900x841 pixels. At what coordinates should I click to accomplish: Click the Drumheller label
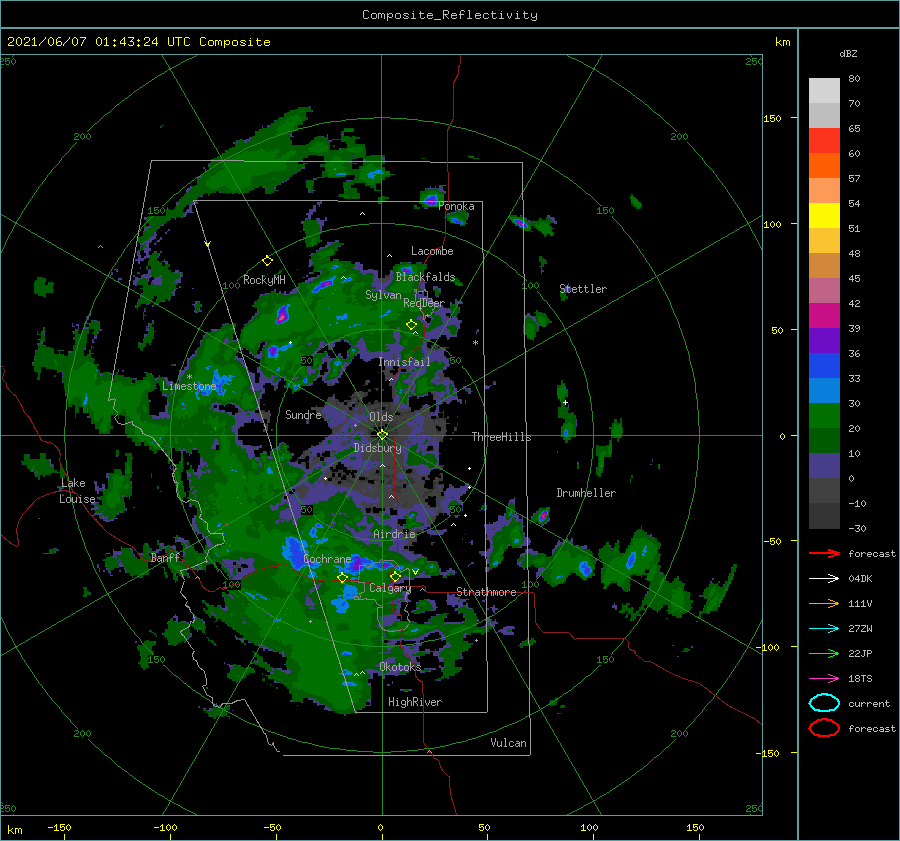(586, 493)
